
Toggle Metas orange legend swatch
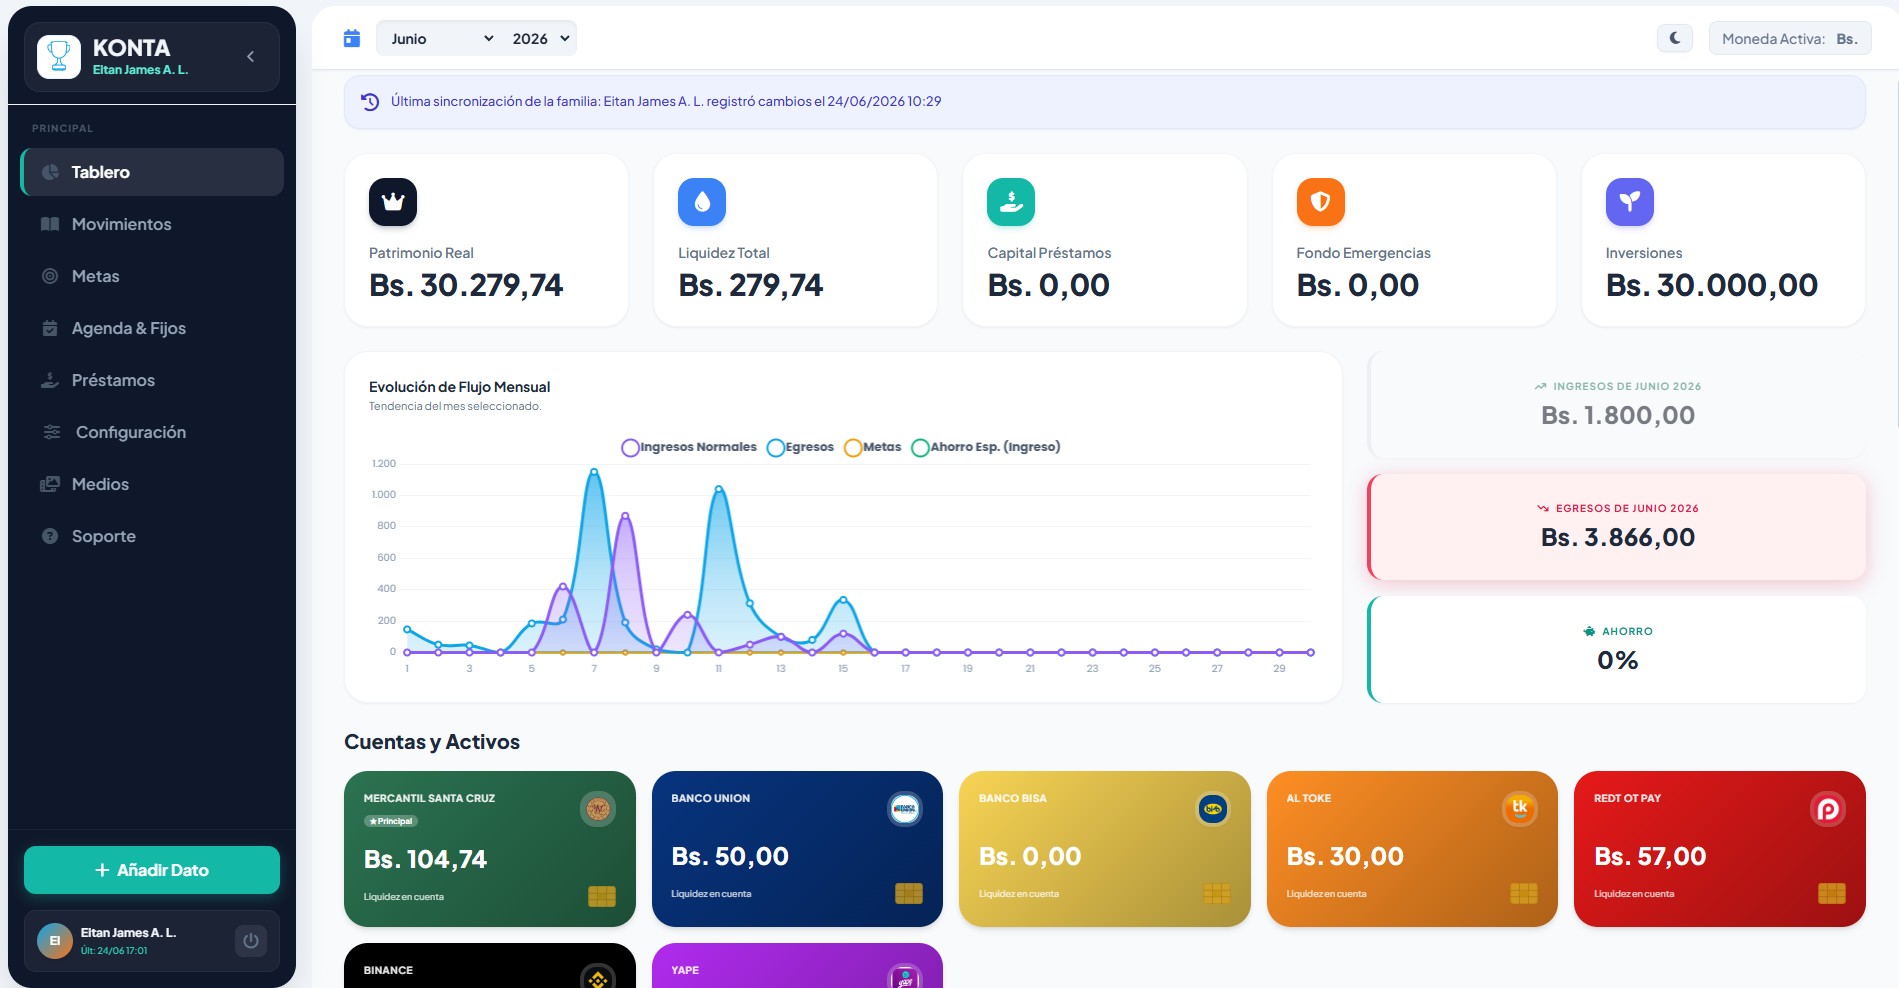pyautogui.click(x=853, y=447)
